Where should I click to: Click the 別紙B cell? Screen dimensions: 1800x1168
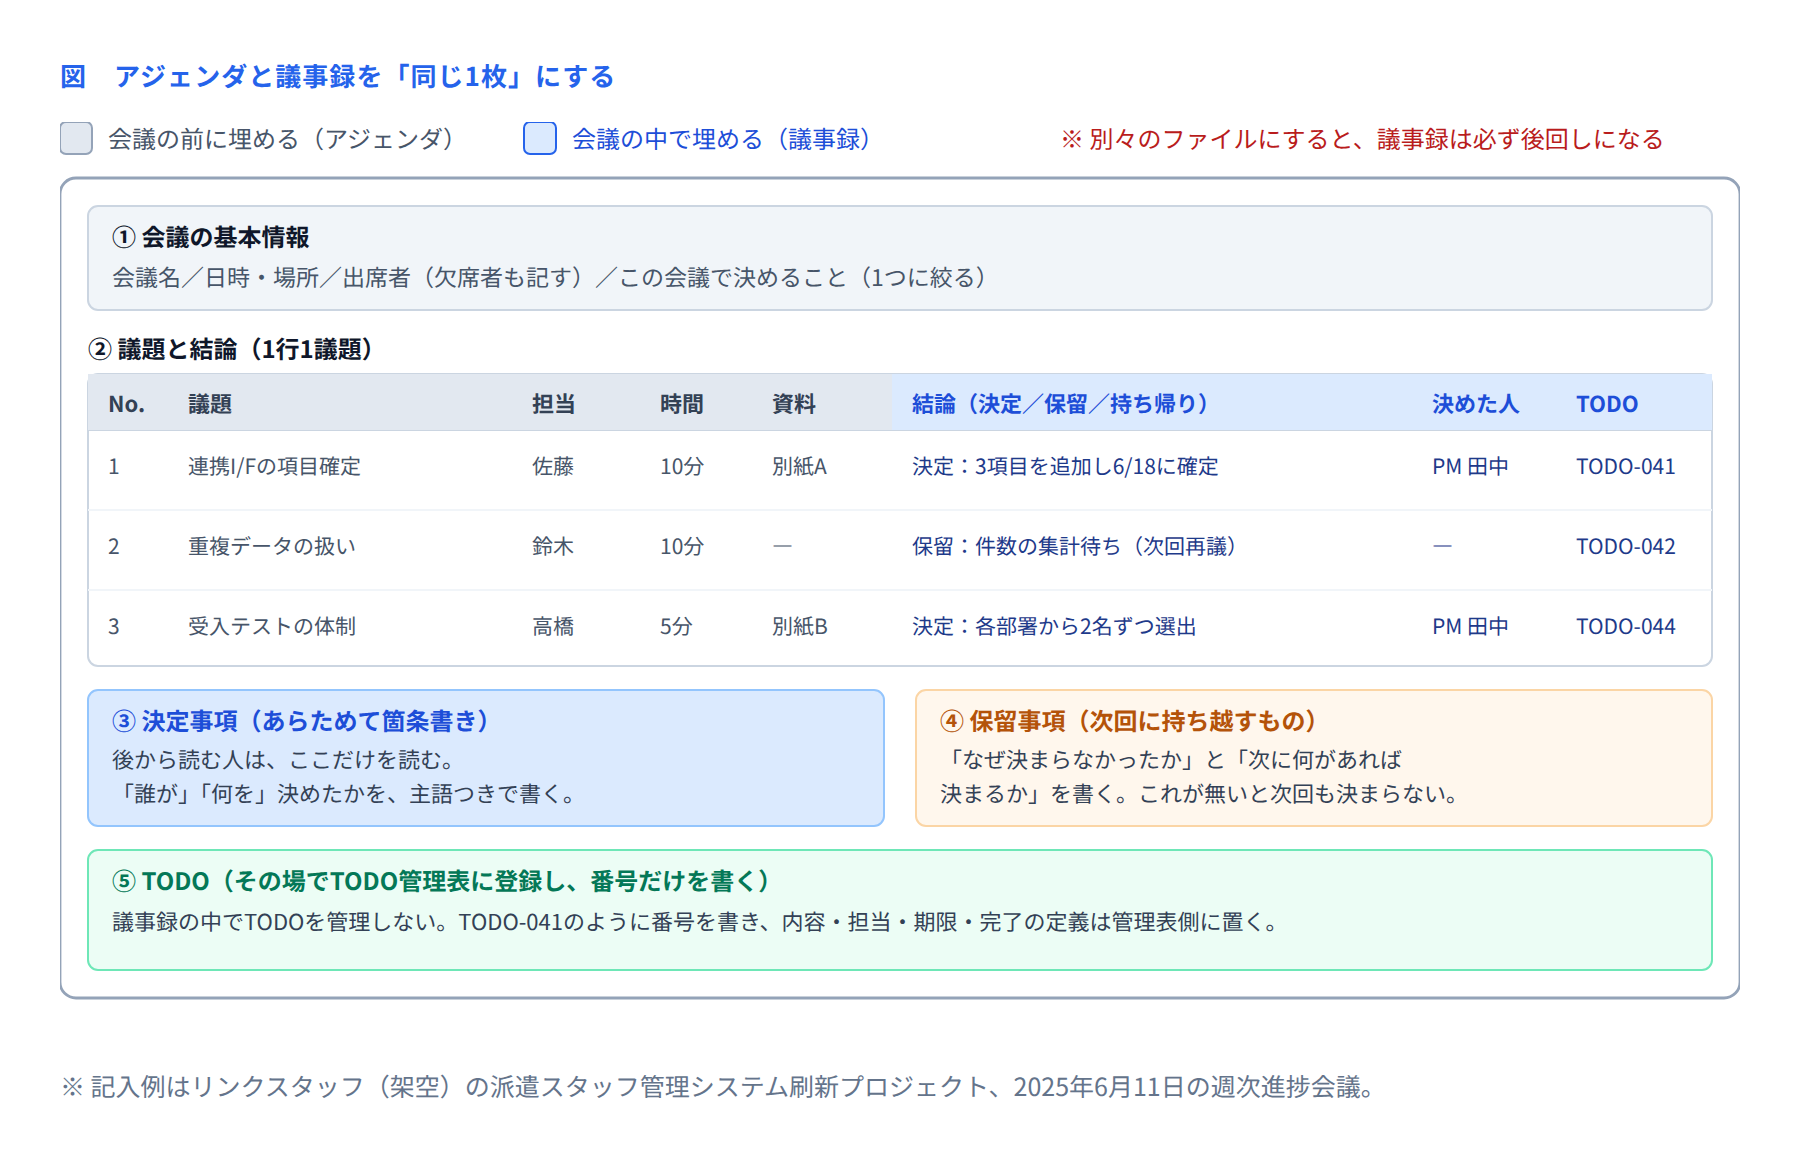(x=800, y=626)
